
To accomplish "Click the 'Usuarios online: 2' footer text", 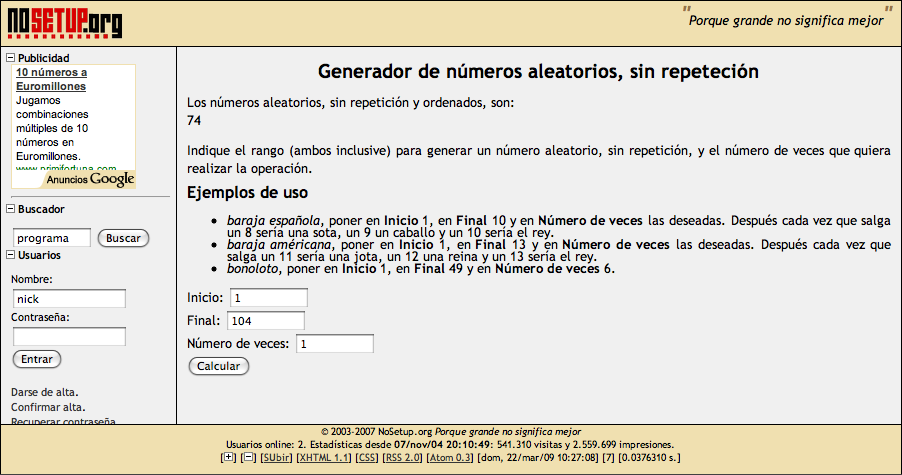I will click(x=267, y=445).
